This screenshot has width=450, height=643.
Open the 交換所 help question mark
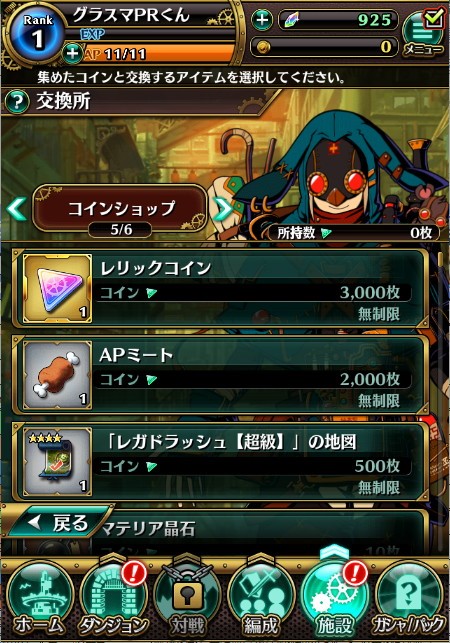tap(17, 101)
